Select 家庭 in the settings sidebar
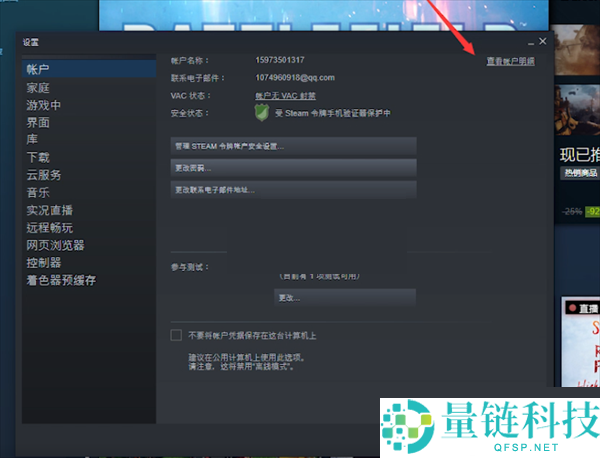 [x=38, y=88]
